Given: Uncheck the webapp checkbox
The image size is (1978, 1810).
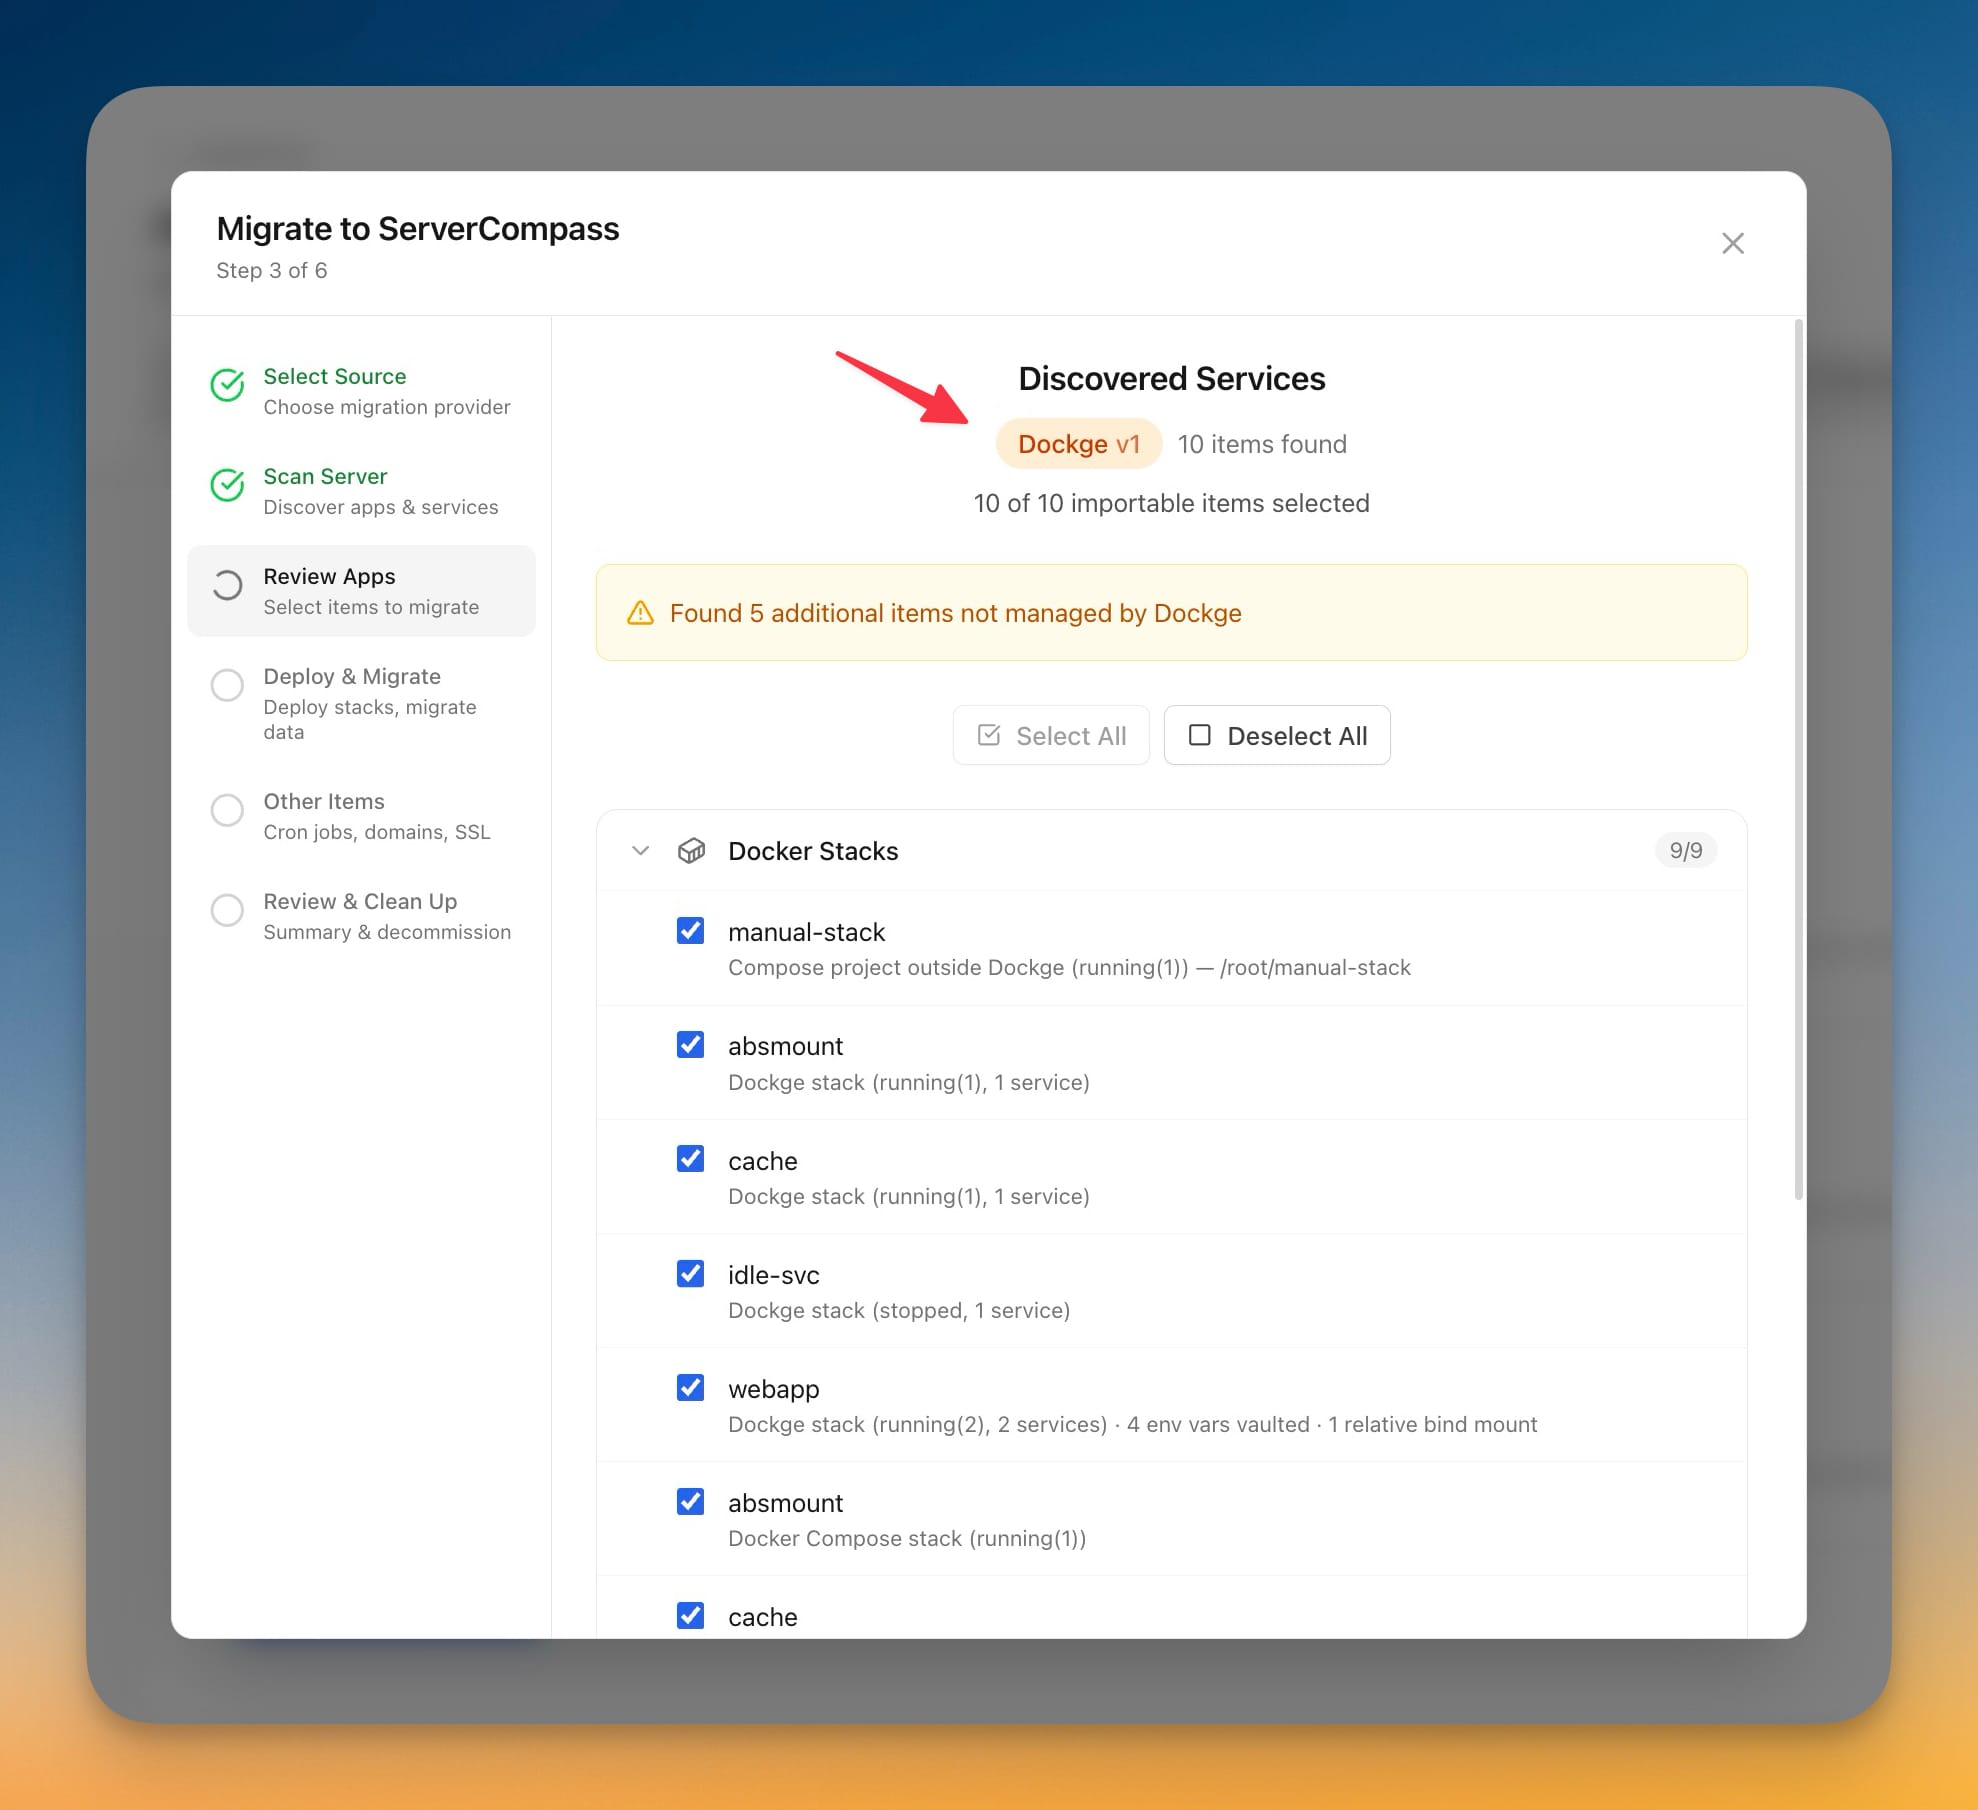Looking at the screenshot, I should pyautogui.click(x=691, y=1388).
